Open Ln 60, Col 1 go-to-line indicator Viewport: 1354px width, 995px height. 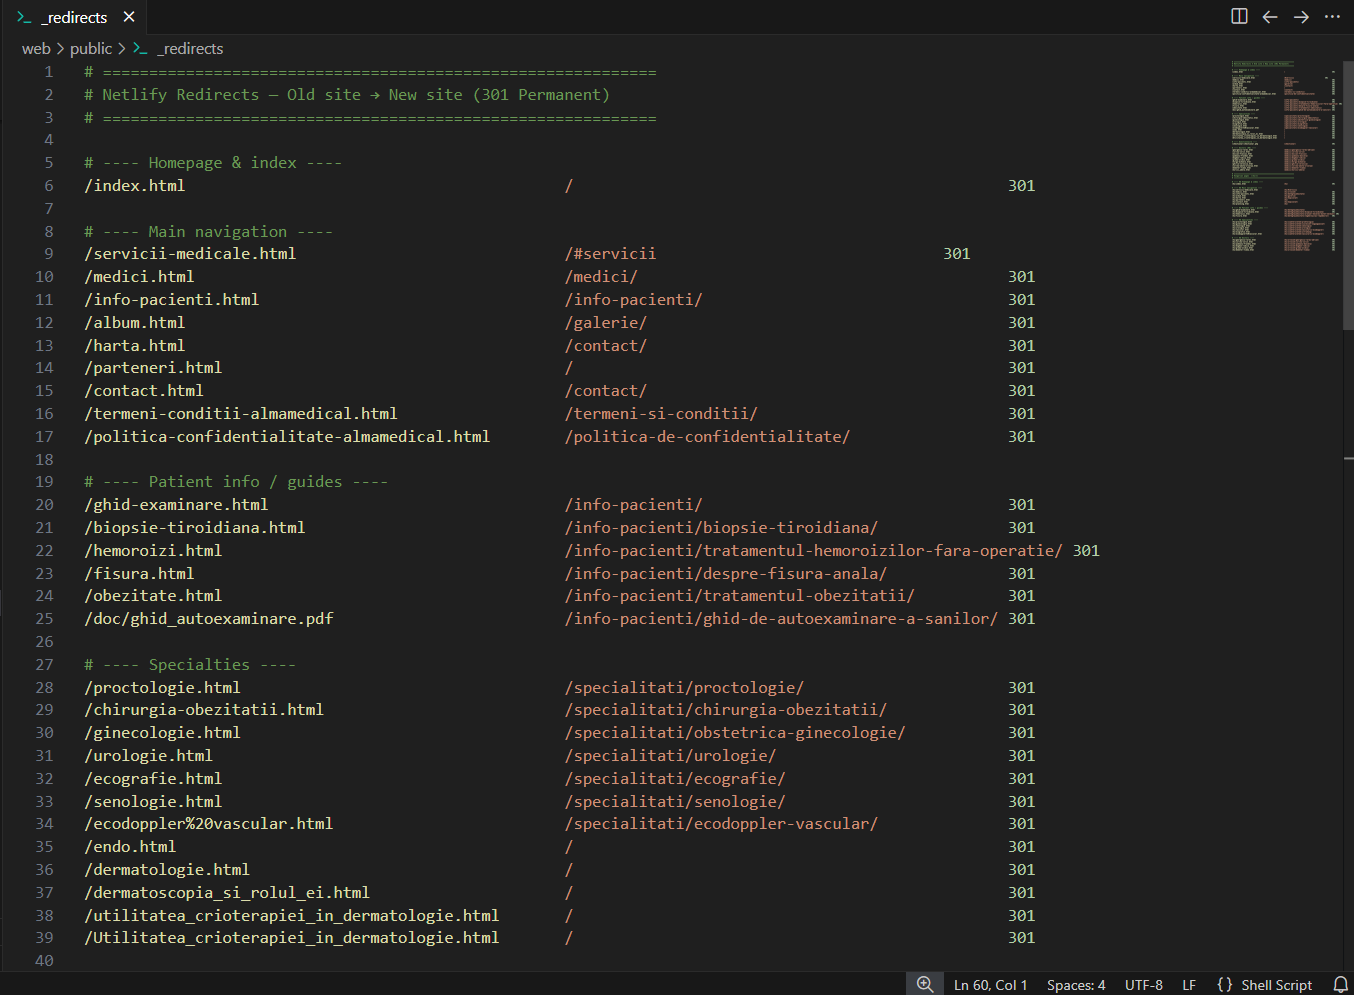pyautogui.click(x=990, y=985)
